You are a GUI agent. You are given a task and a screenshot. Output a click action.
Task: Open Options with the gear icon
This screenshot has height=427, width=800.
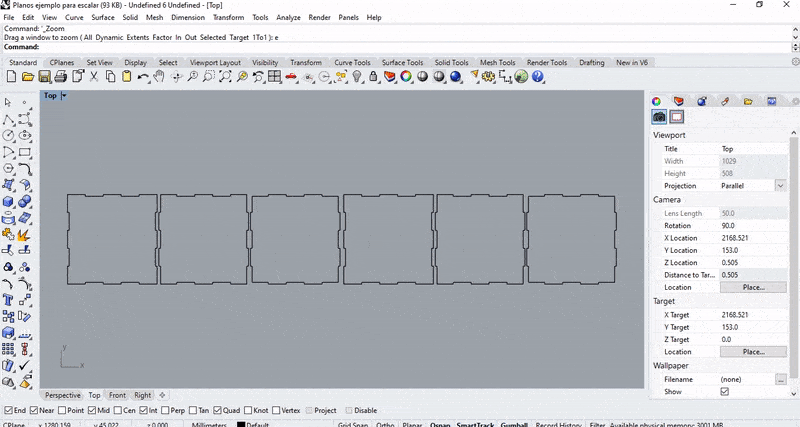pos(489,77)
